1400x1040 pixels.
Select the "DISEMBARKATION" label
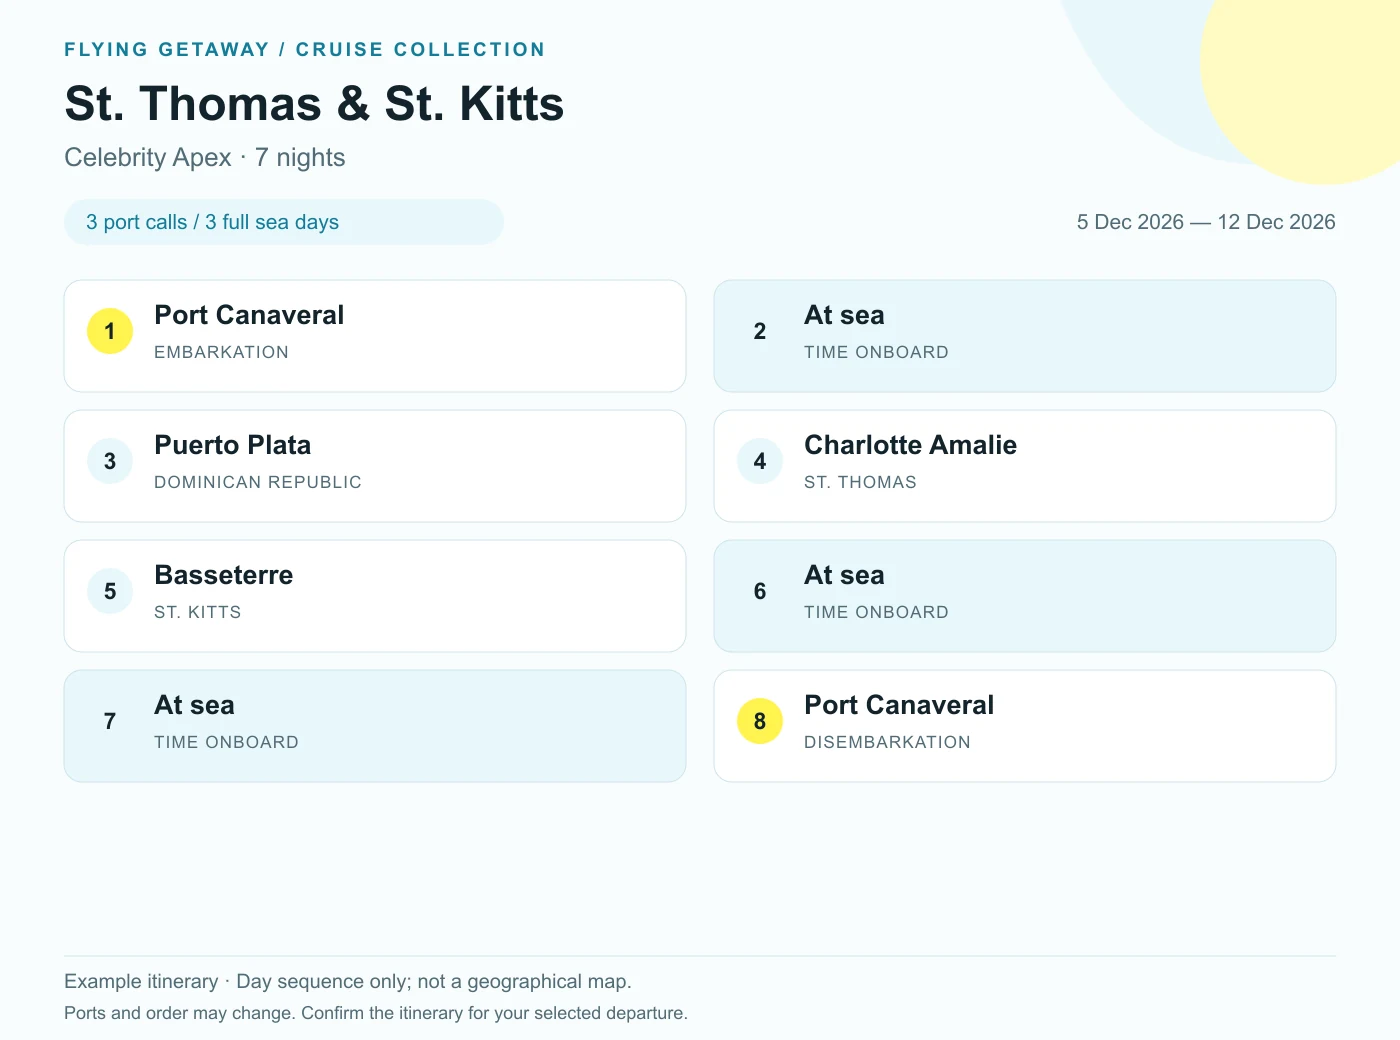tap(887, 742)
